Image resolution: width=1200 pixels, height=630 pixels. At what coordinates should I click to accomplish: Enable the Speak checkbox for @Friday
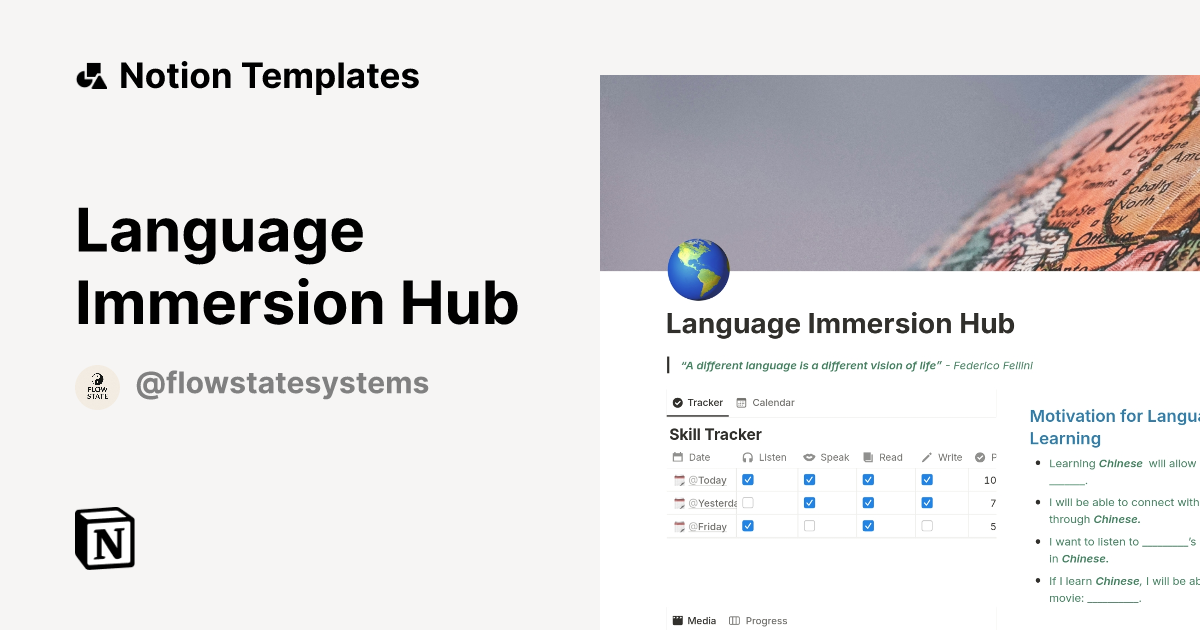tap(809, 526)
